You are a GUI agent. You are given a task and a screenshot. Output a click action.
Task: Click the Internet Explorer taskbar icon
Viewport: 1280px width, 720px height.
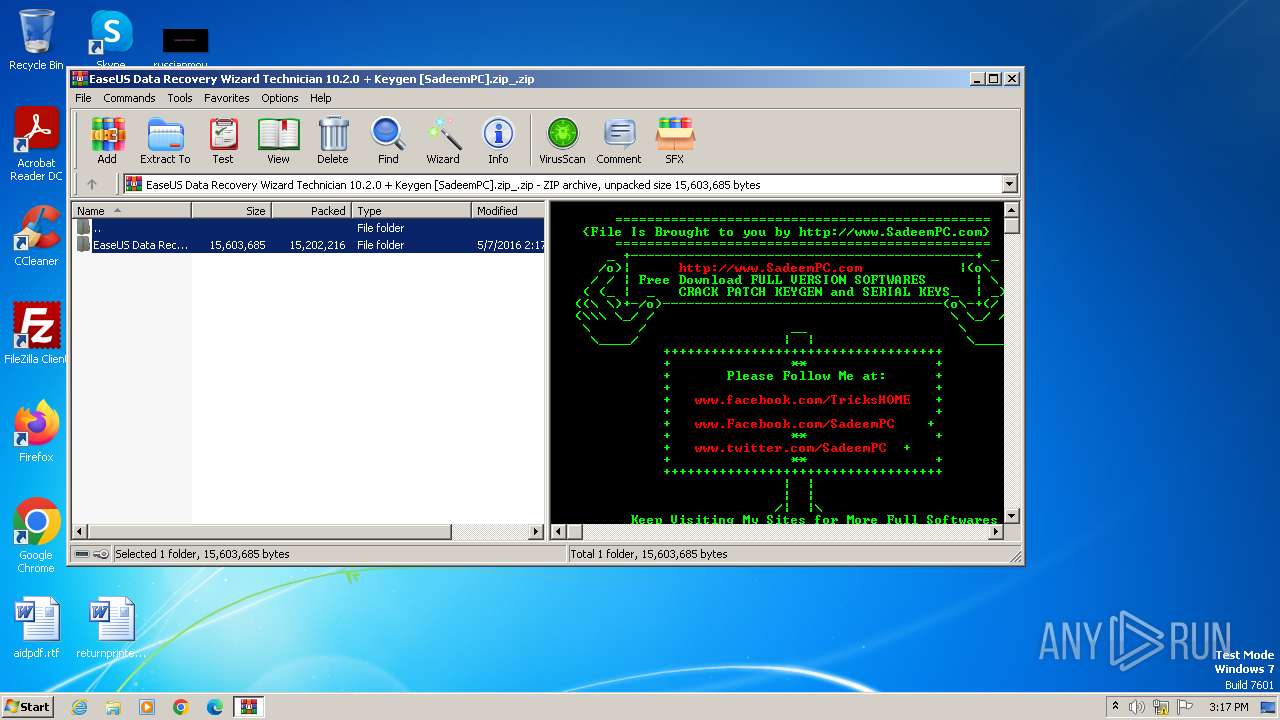[x=80, y=707]
